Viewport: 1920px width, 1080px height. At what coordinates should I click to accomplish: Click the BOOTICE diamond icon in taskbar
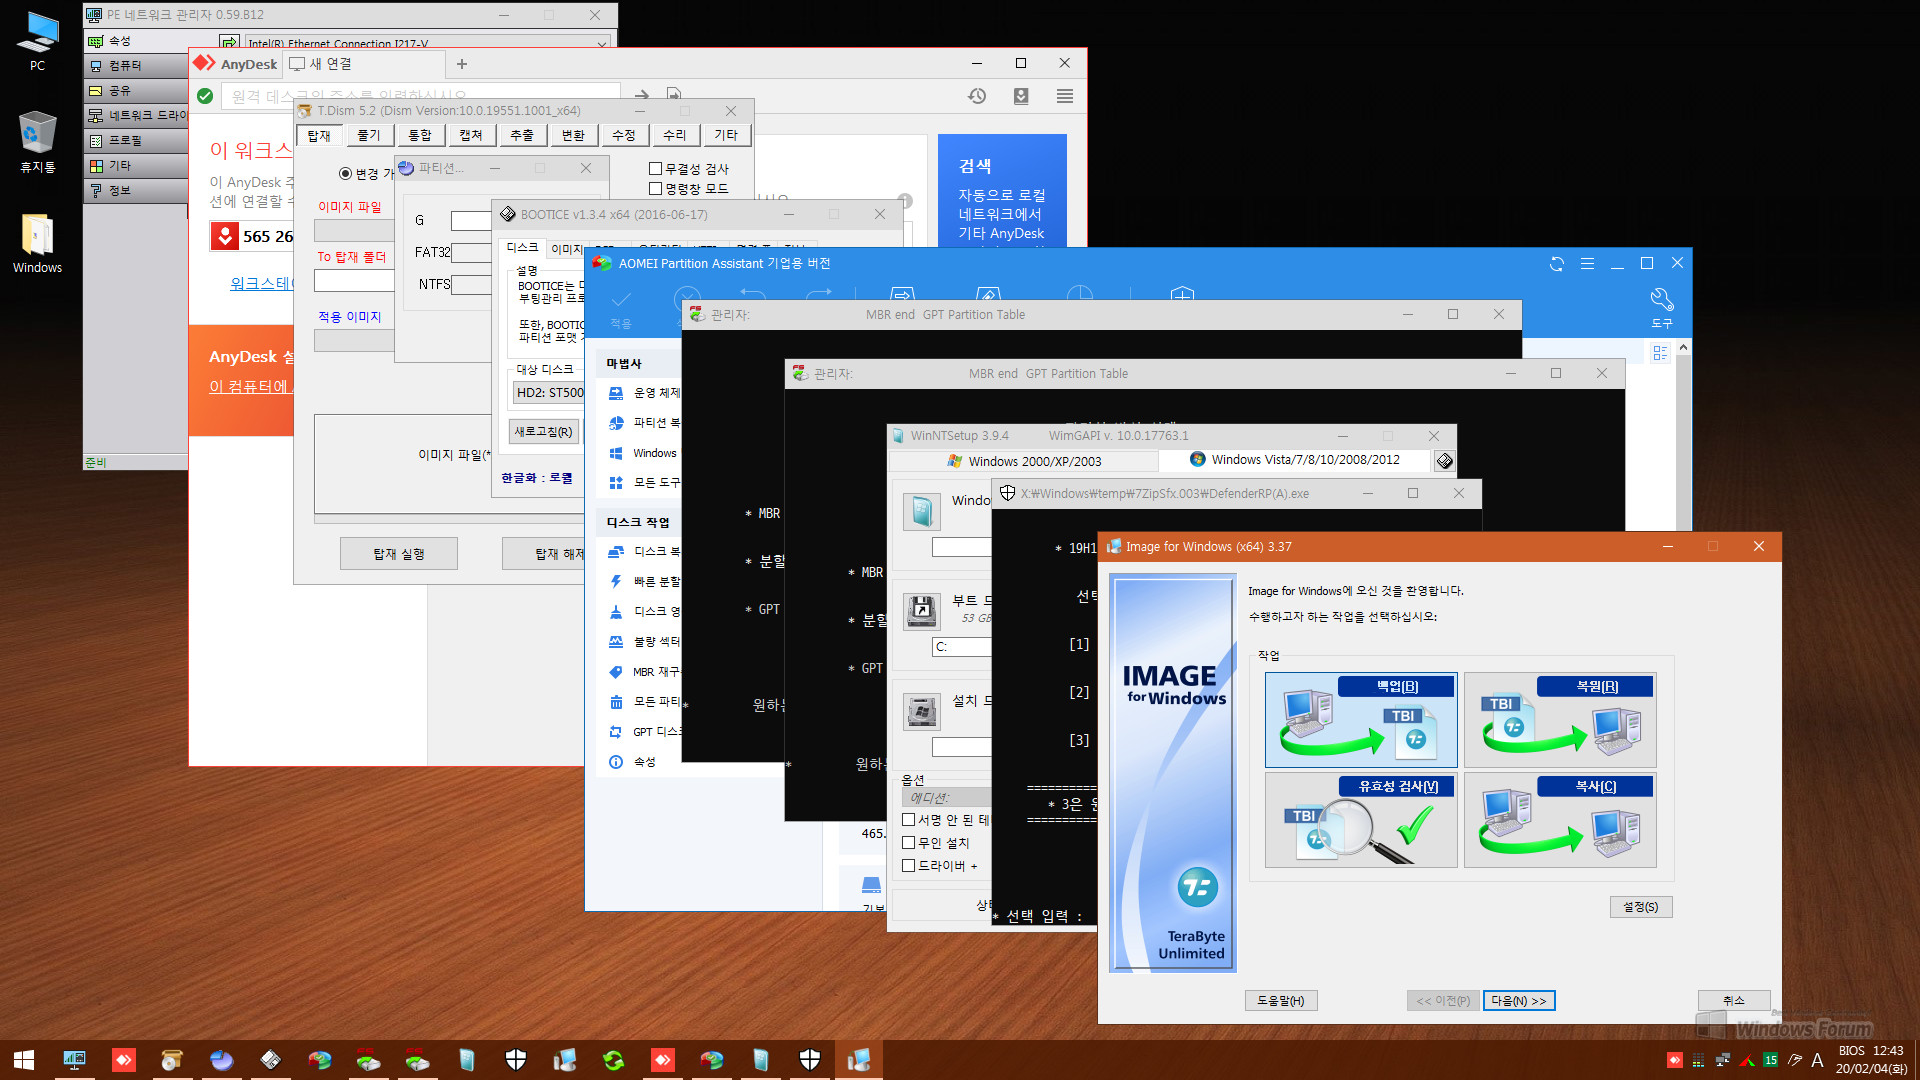(x=270, y=1060)
